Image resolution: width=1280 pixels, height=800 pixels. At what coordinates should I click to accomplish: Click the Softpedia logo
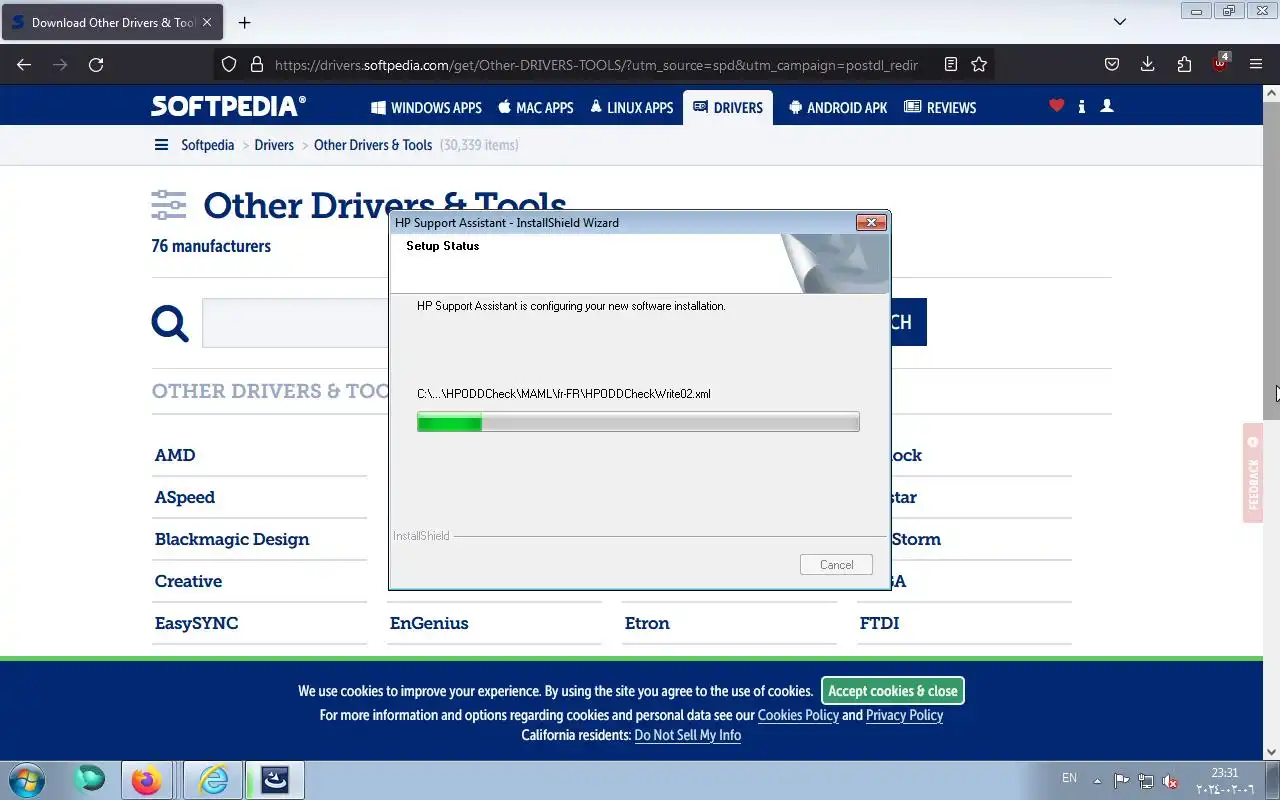tap(228, 106)
